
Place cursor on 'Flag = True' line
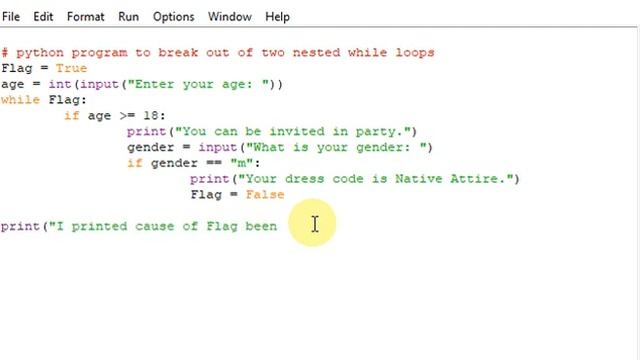click(x=44, y=68)
